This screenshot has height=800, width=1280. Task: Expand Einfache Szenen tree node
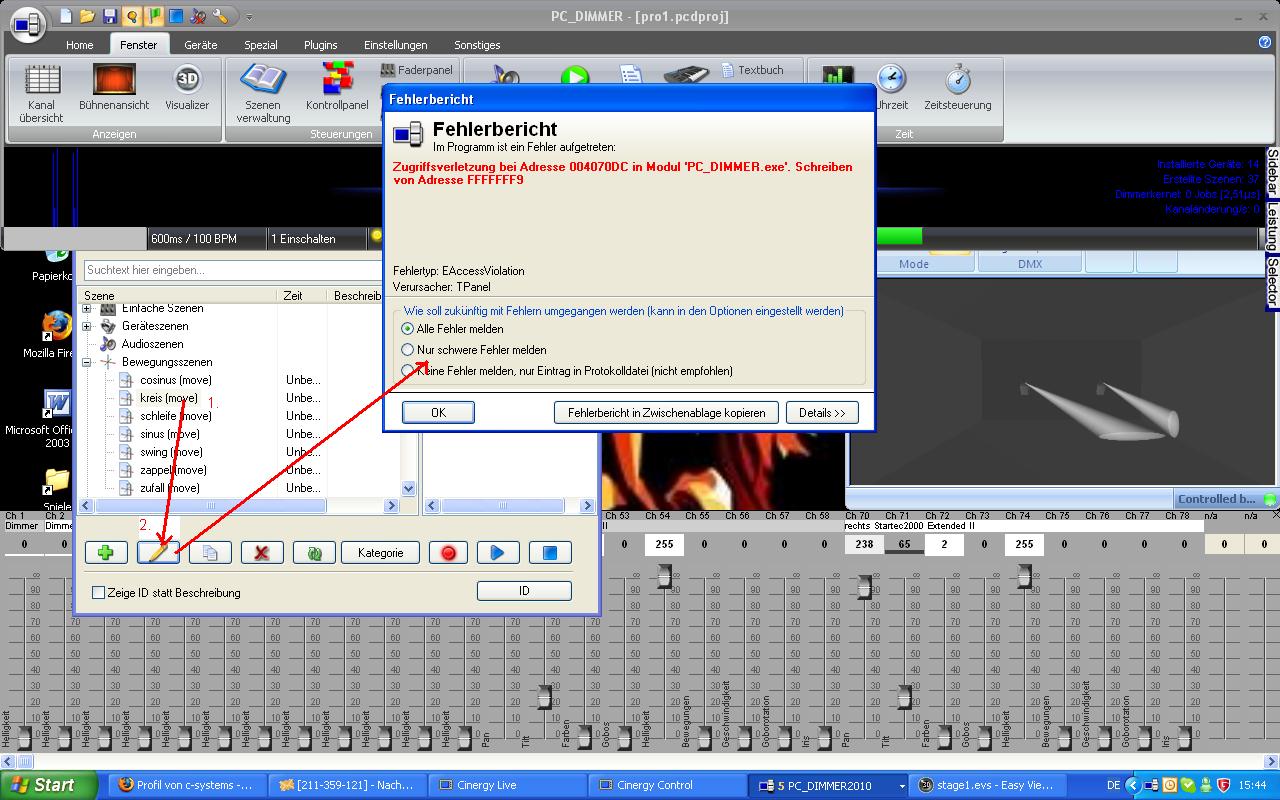pyautogui.click(x=87, y=309)
